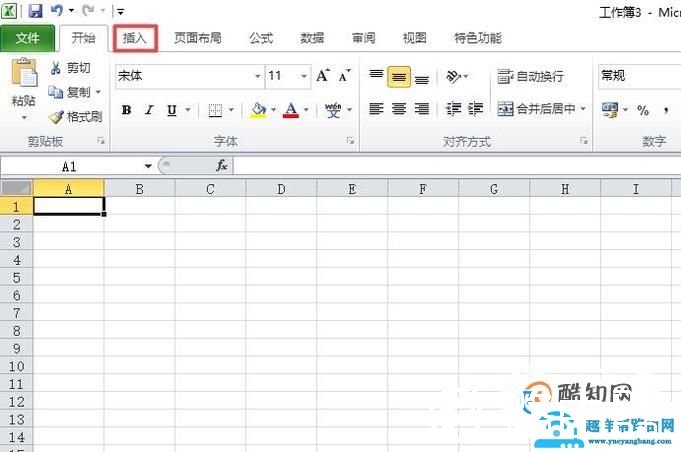The width and height of the screenshot is (681, 452).
Task: Switch to the 审阅 (Review) tab
Action: (364, 38)
